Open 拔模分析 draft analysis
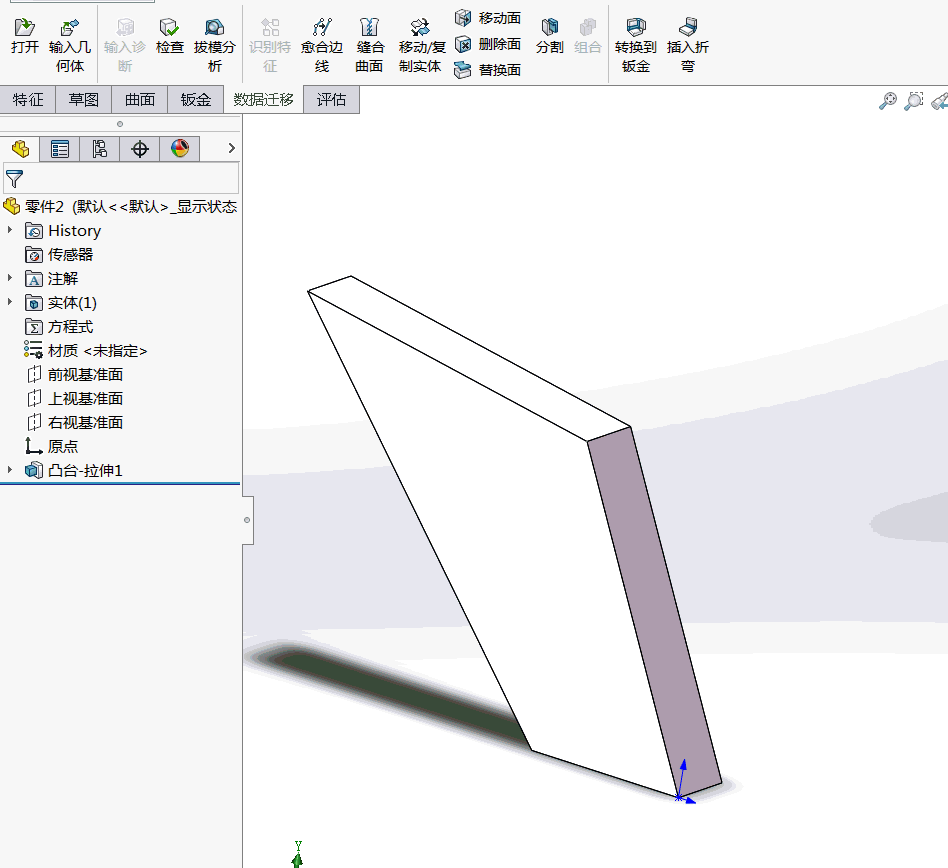The height and width of the screenshot is (868, 948). click(215, 46)
